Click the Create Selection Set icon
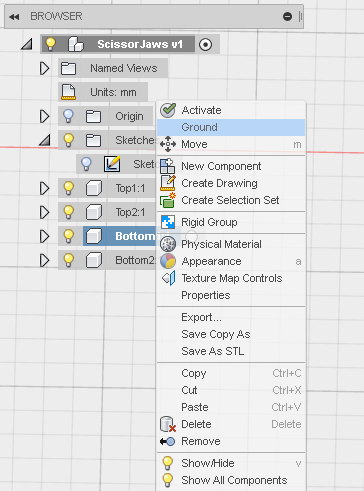This screenshot has height=491, width=364. coord(168,200)
